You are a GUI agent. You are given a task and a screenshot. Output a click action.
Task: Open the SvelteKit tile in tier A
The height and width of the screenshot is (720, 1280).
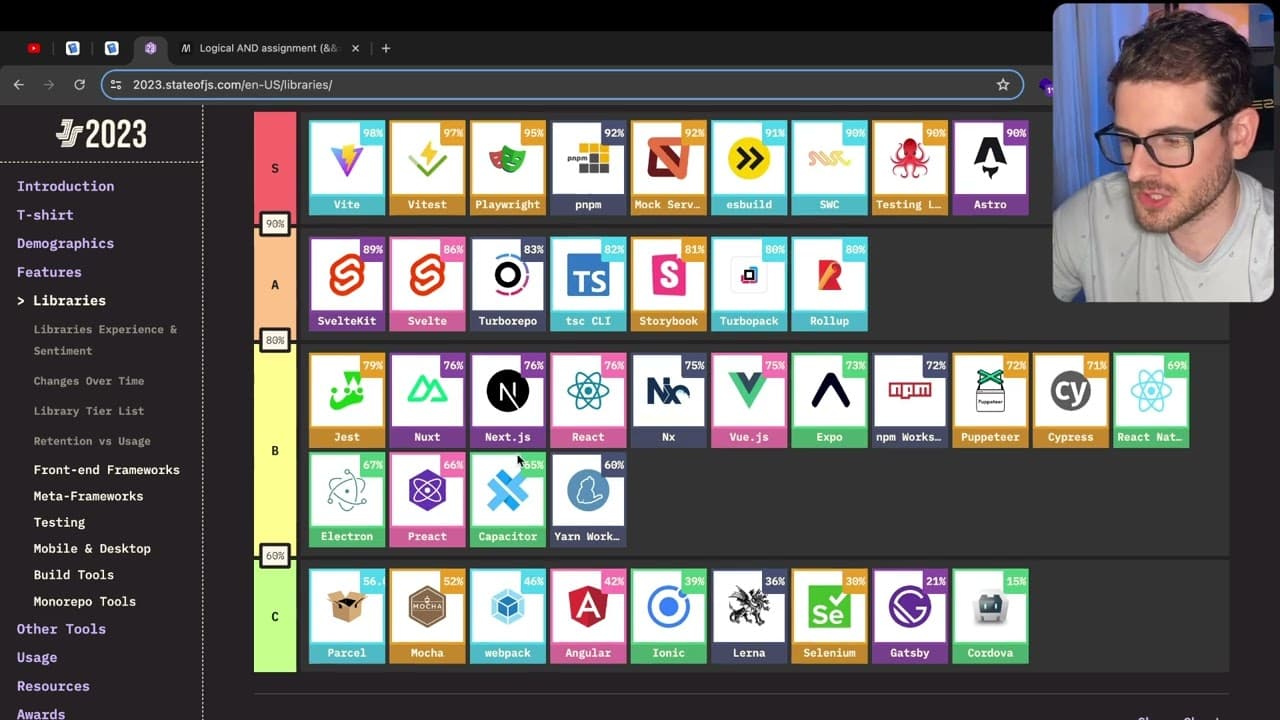coord(347,284)
